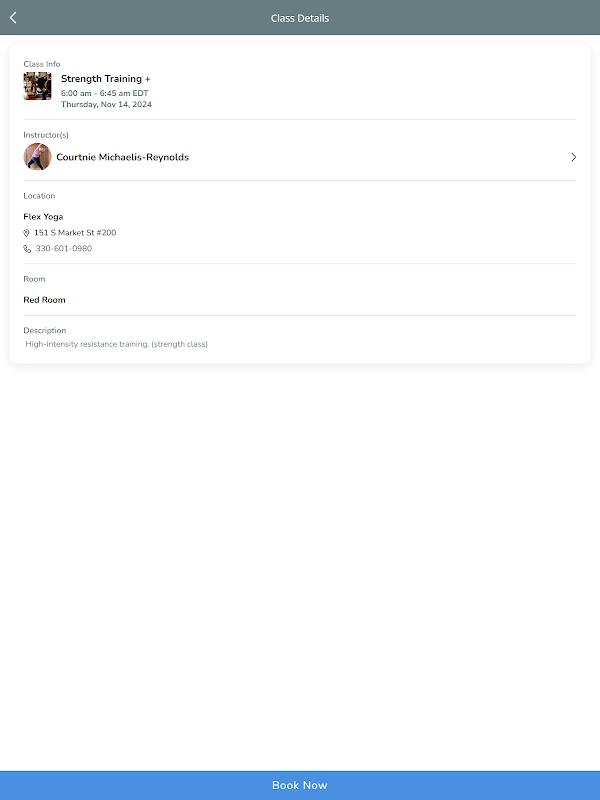Screen dimensions: 600x800
Task: Click the Strength Training class thumbnail
Action: (37, 86)
